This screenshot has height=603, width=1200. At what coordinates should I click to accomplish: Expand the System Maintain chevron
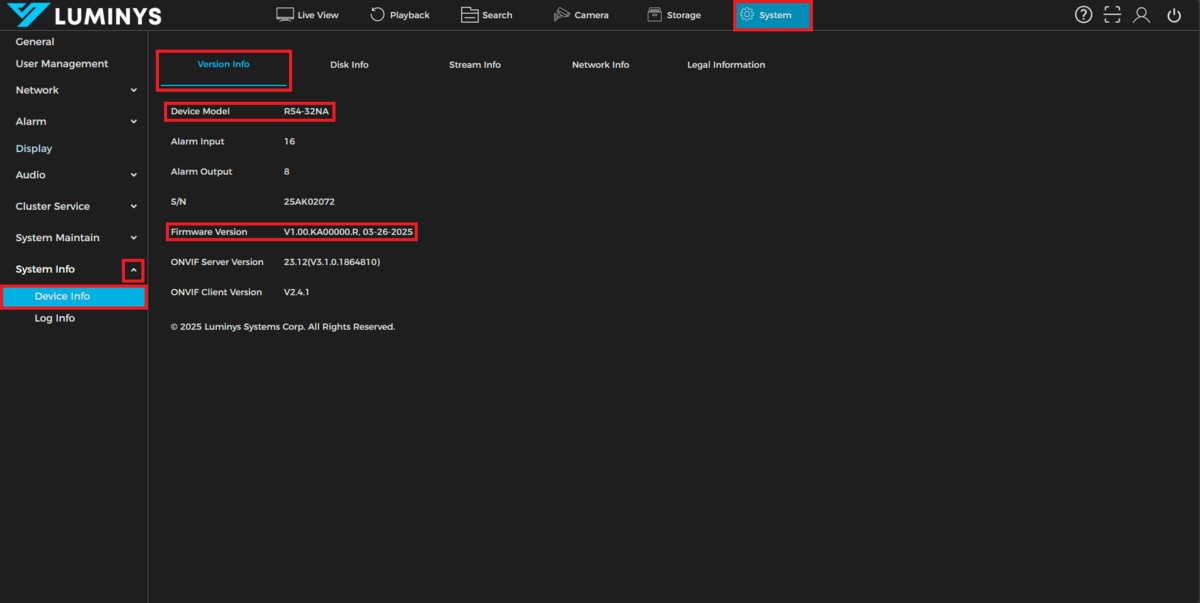(x=134, y=238)
